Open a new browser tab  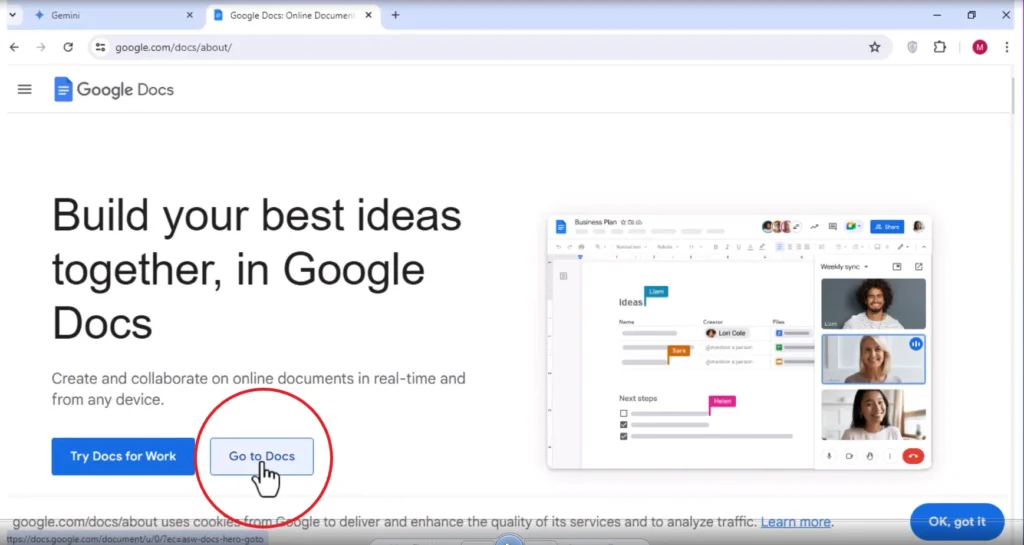pyautogui.click(x=395, y=15)
